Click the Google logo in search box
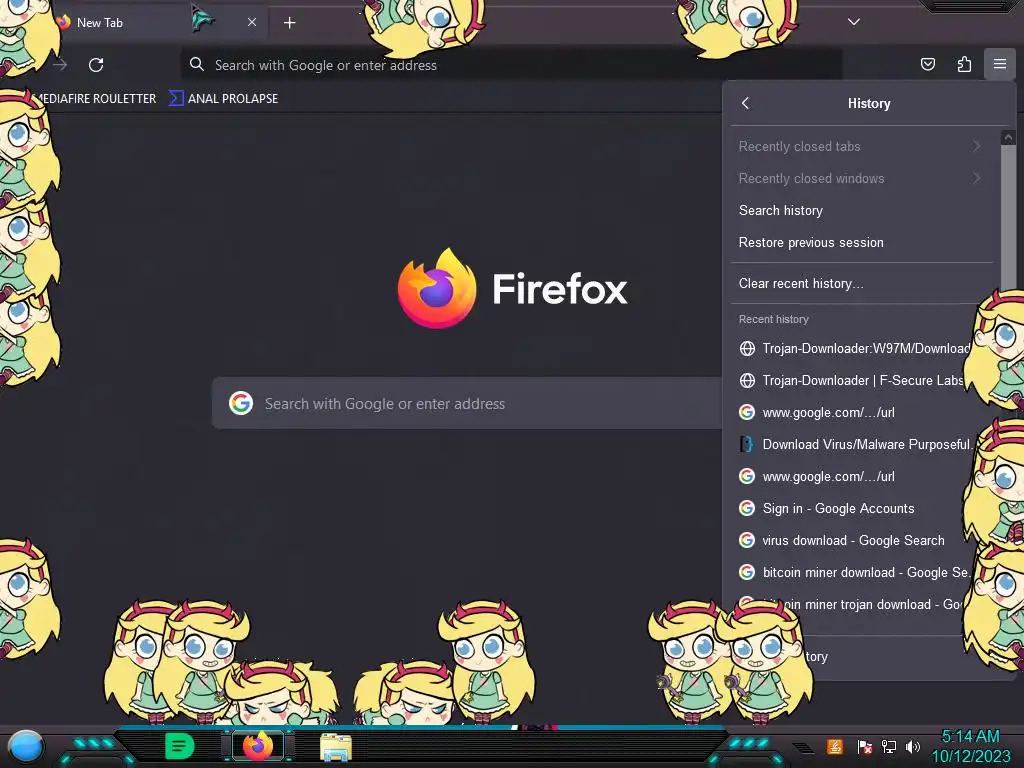Image resolution: width=1024 pixels, height=768 pixels. tap(241, 403)
